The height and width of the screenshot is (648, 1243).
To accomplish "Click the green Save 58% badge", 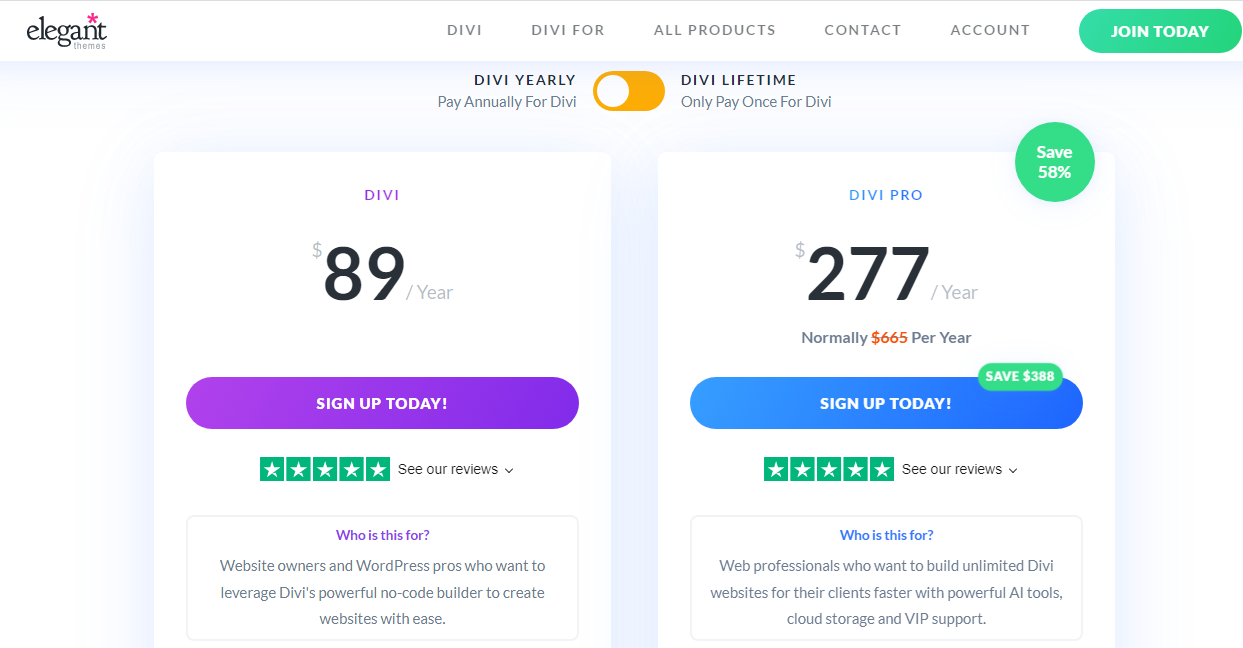I will click(x=1054, y=161).
